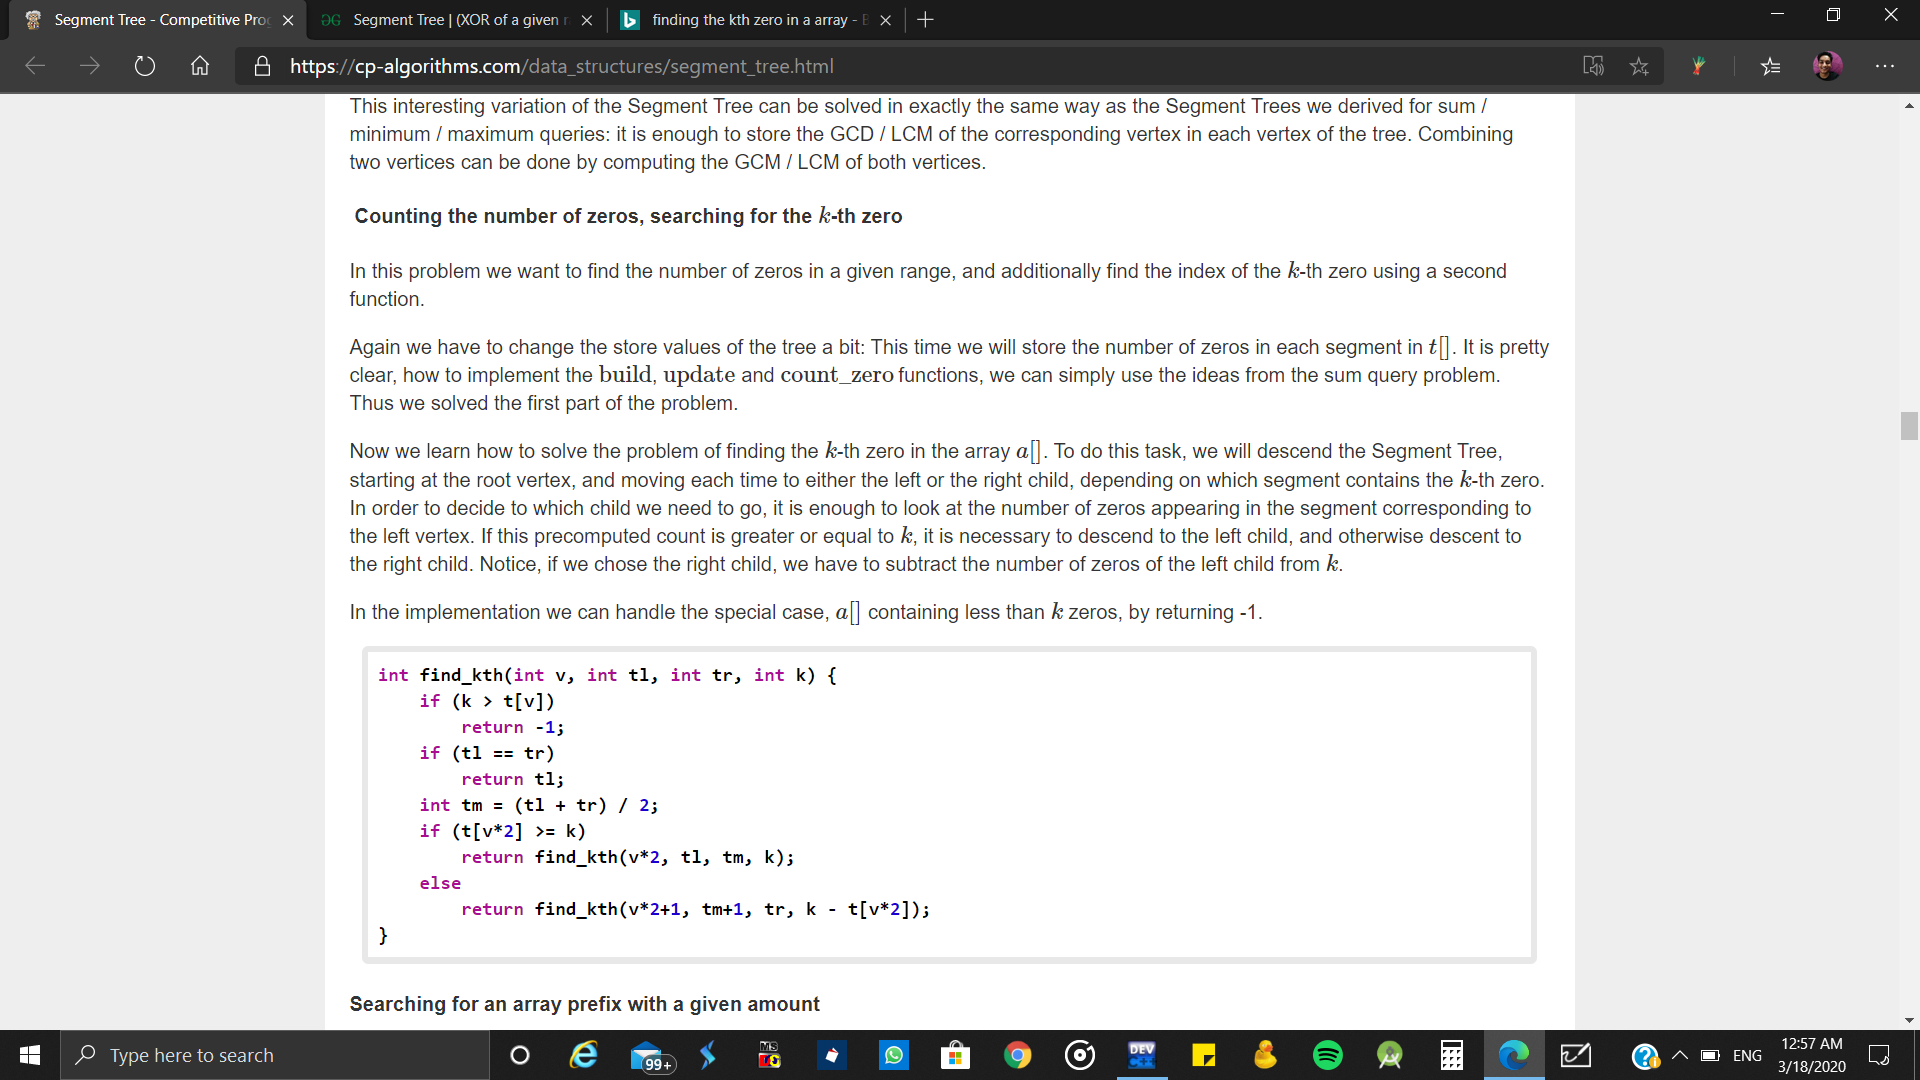Open the notifications tray icon
The image size is (1920, 1080).
pyautogui.click(x=1879, y=1055)
